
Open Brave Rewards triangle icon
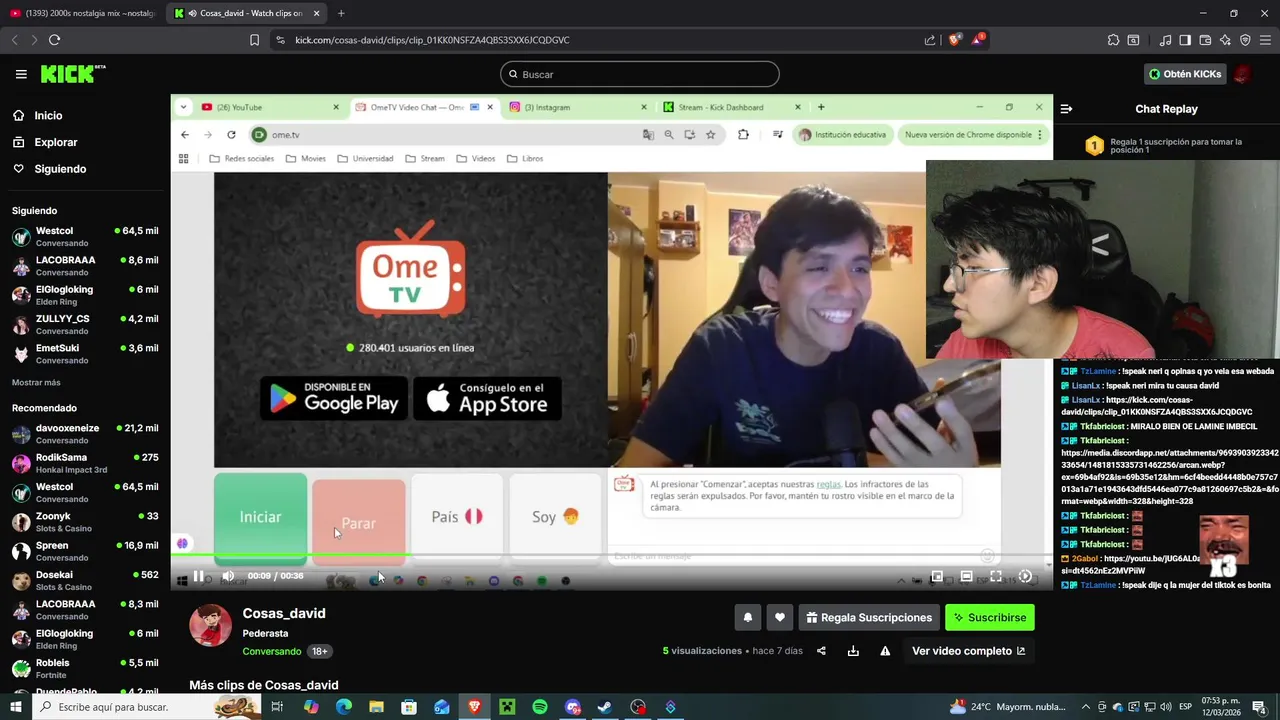979,40
